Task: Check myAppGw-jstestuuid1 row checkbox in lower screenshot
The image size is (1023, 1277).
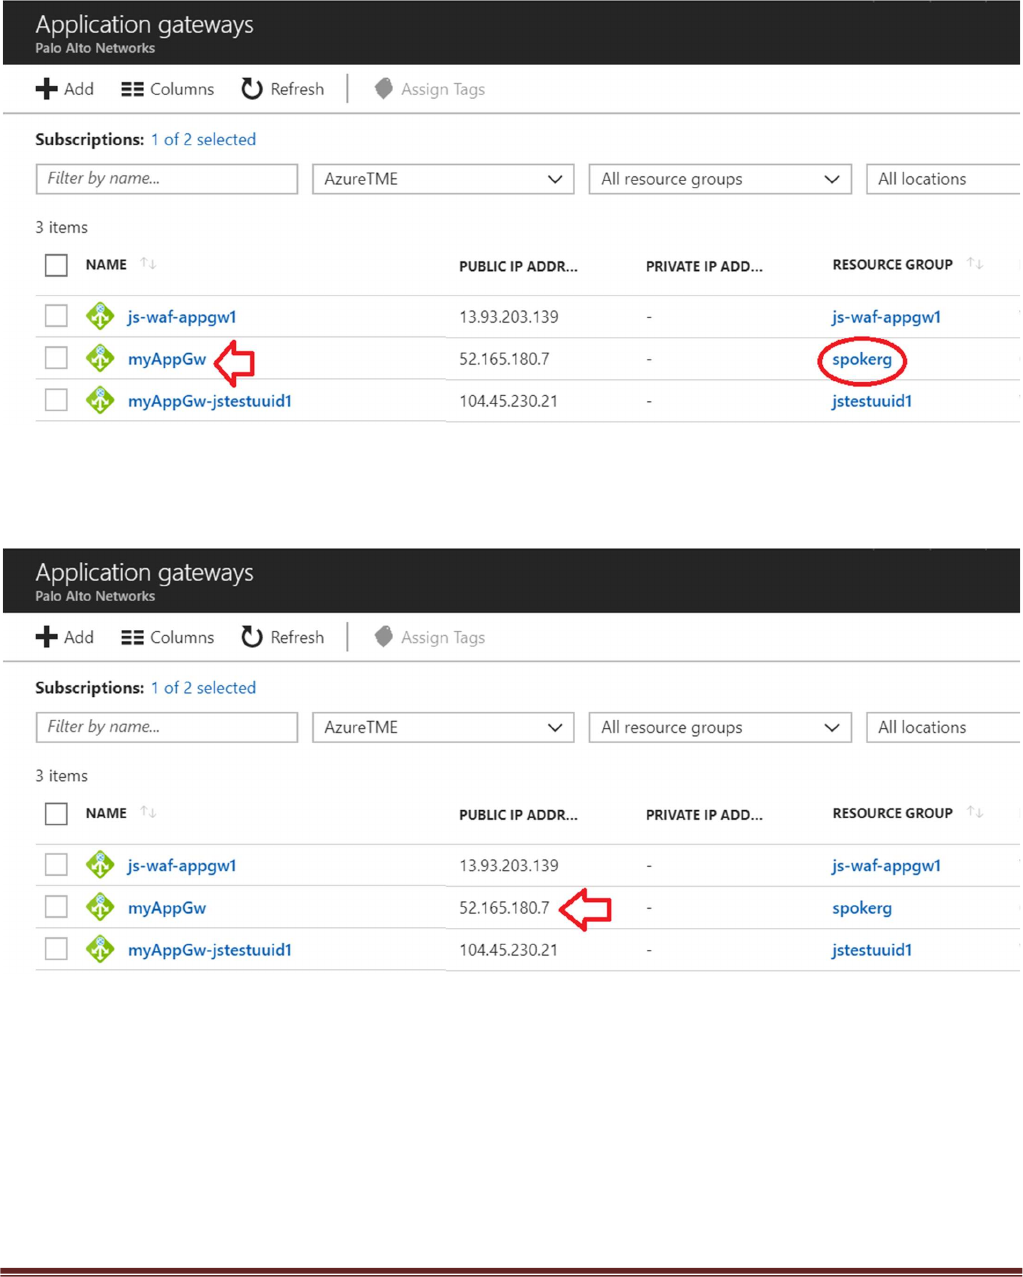Action: (56, 949)
